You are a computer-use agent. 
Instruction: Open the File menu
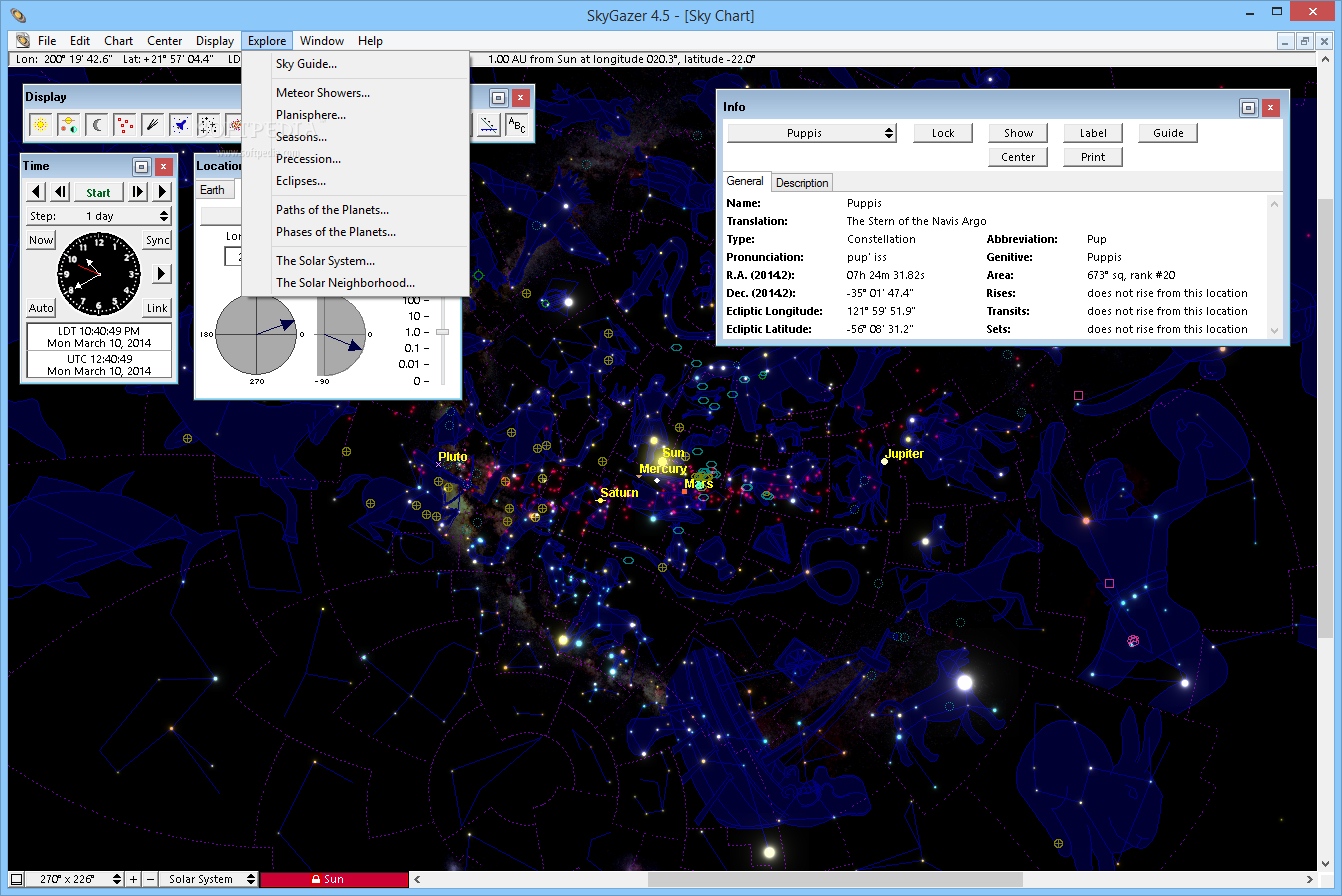pyautogui.click(x=47, y=41)
